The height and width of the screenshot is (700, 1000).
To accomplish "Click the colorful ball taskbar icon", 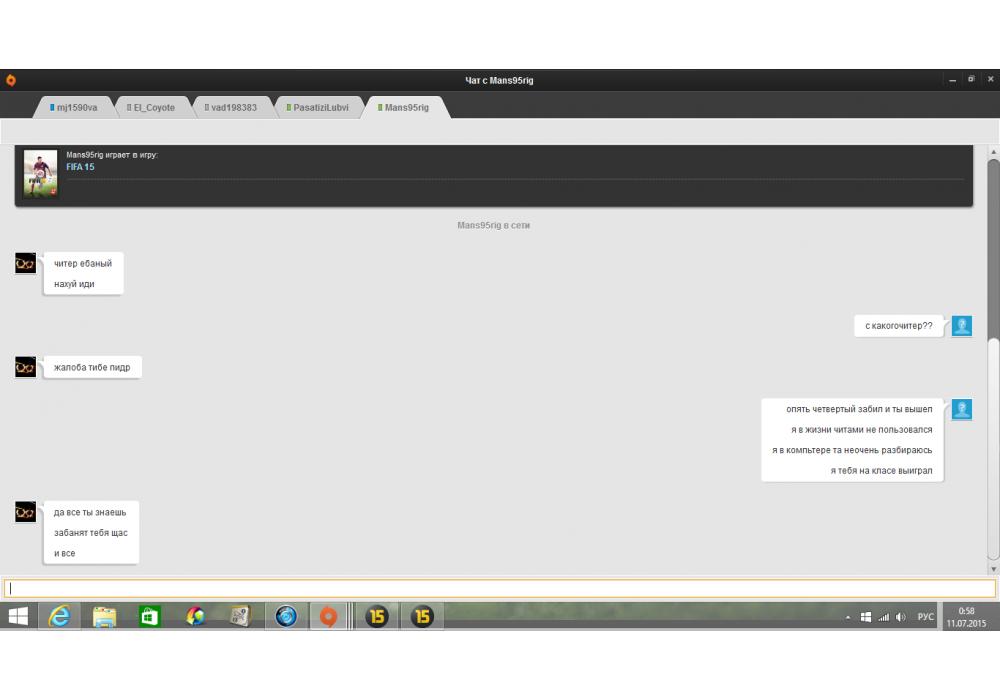I will (x=195, y=616).
